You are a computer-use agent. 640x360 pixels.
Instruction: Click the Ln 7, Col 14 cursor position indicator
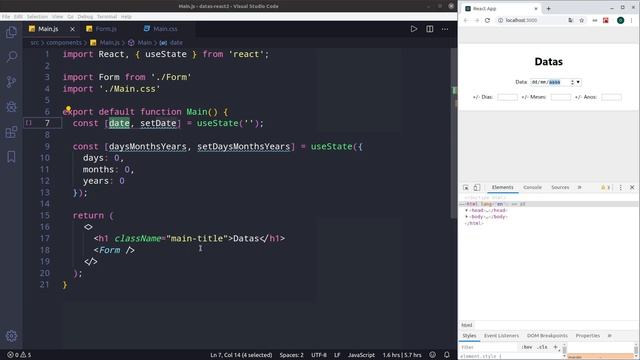(241, 355)
